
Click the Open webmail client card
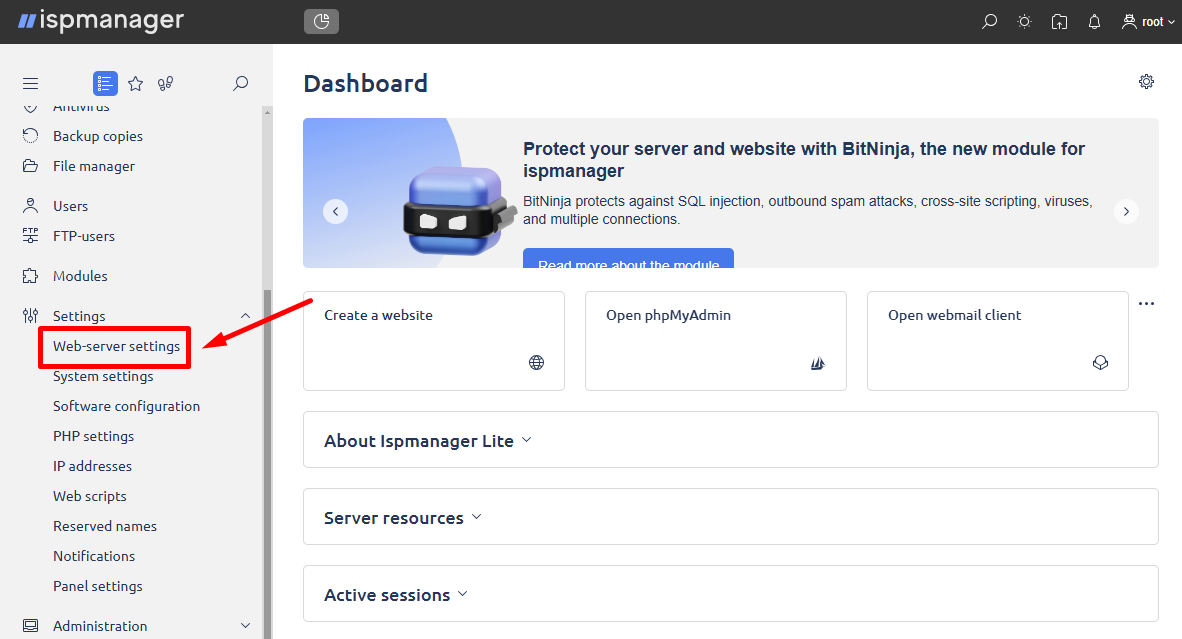point(997,341)
